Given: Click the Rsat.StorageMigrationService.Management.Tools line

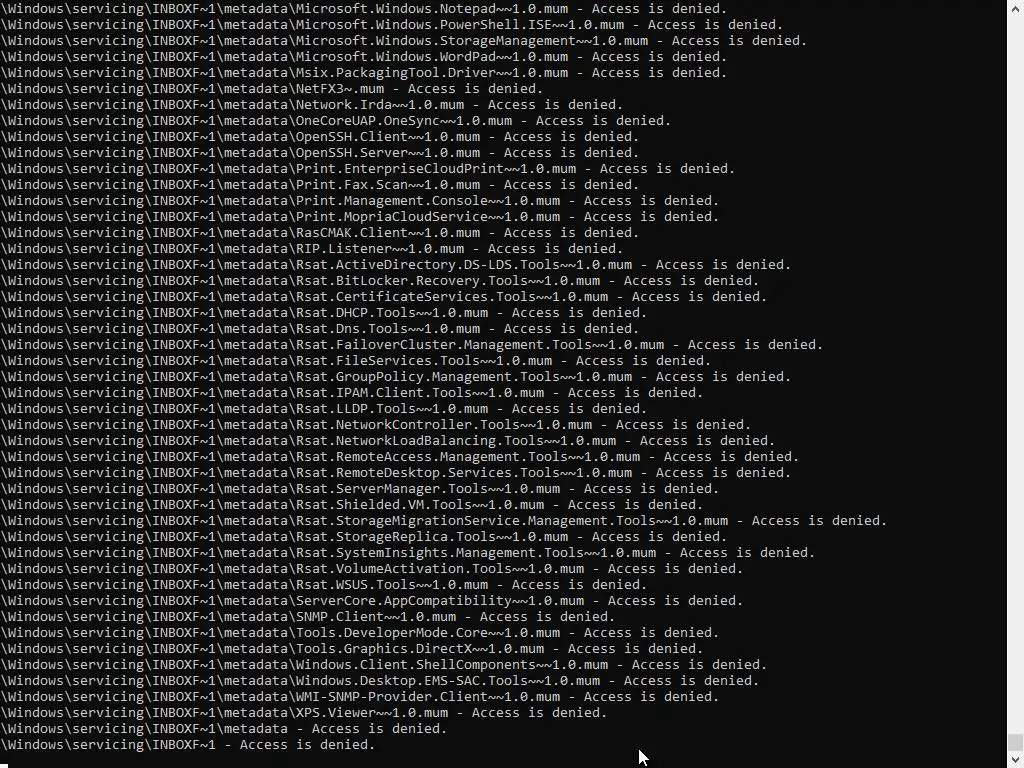Looking at the screenshot, I should click(x=443, y=520).
